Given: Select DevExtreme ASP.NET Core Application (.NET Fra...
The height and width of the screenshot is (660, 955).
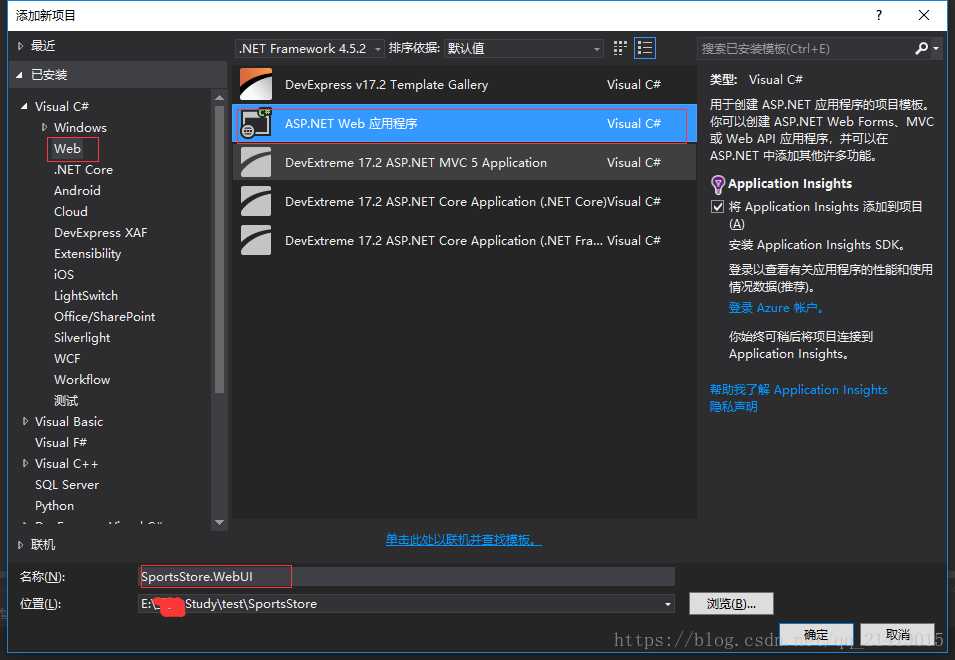Looking at the screenshot, I should coord(464,240).
